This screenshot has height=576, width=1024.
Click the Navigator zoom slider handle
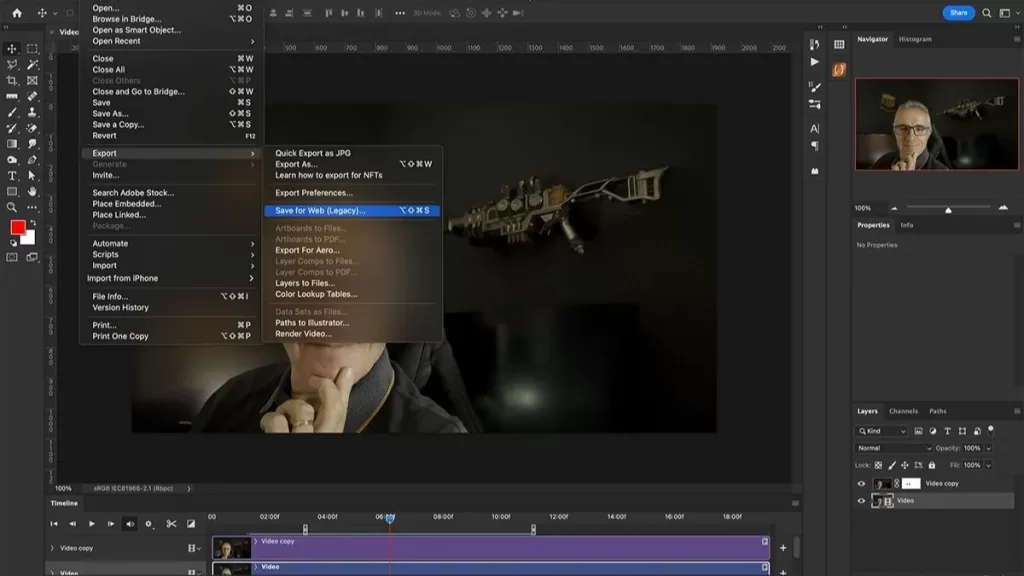[948, 210]
